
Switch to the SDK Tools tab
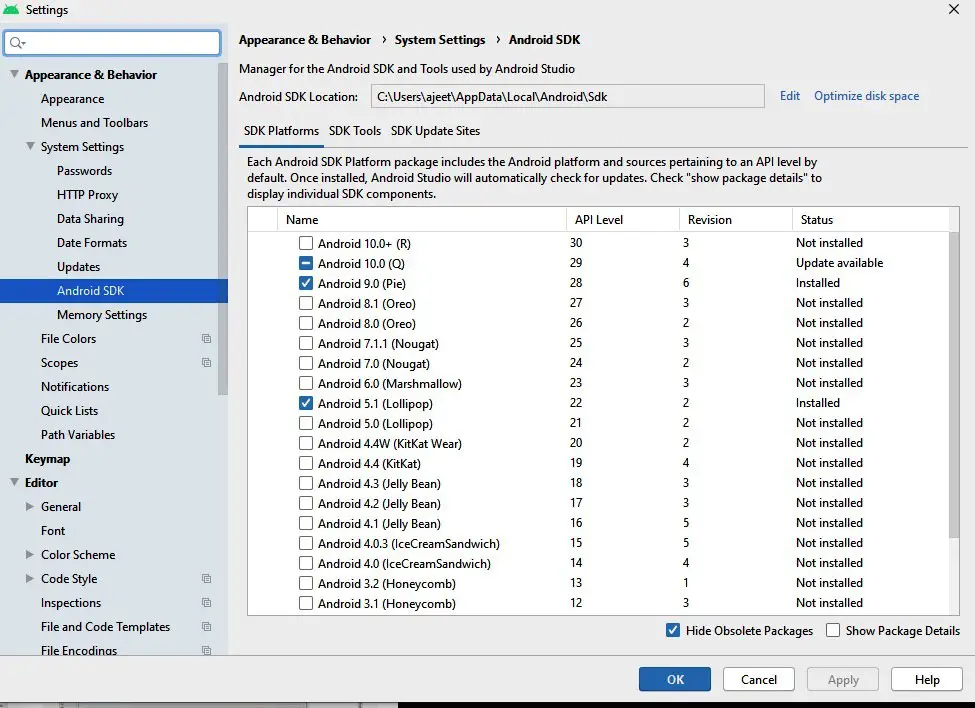point(354,131)
